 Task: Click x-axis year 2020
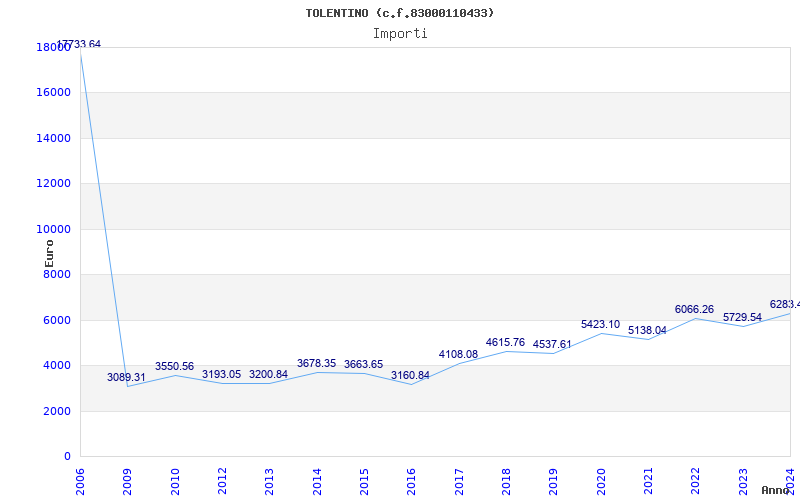pos(601,481)
